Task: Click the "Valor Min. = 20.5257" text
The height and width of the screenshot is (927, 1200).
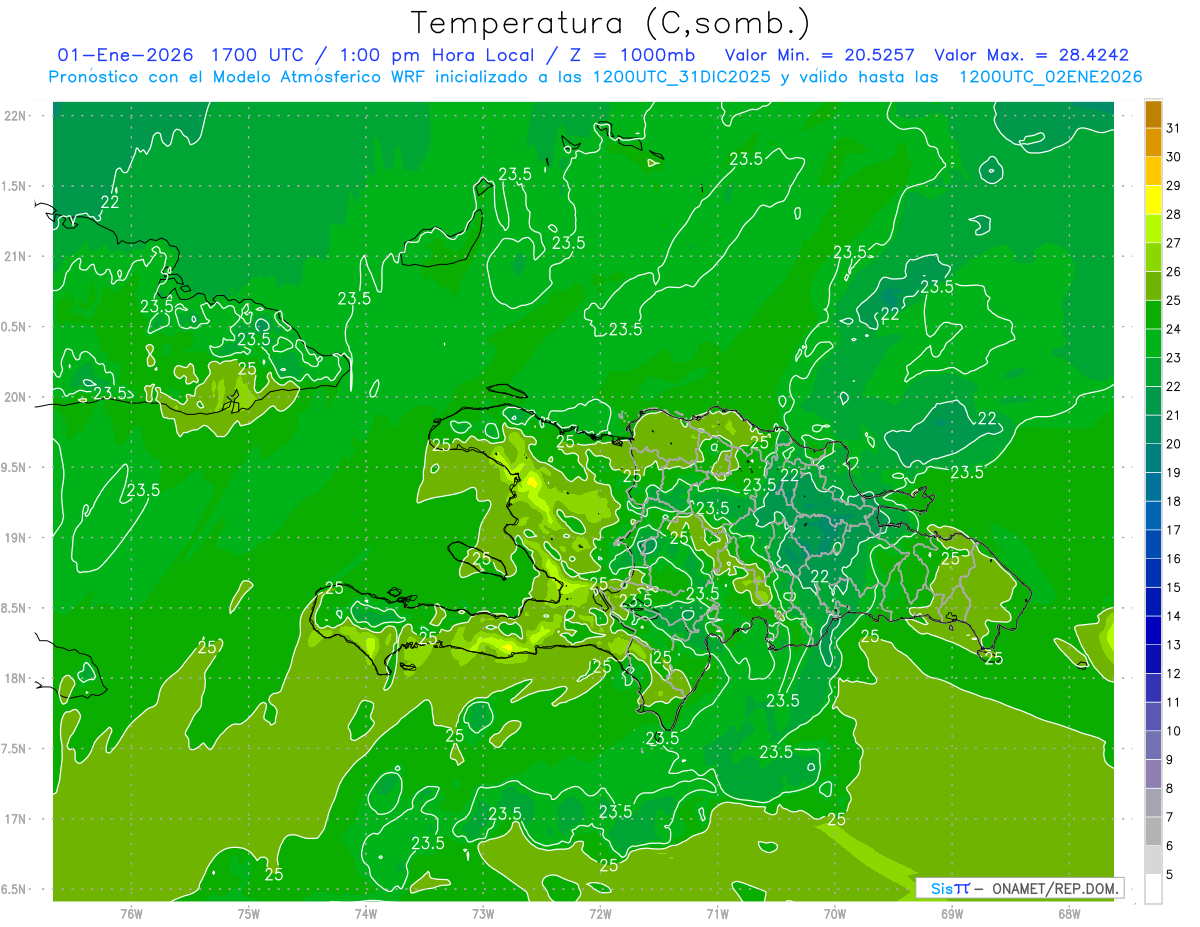Action: pos(819,55)
